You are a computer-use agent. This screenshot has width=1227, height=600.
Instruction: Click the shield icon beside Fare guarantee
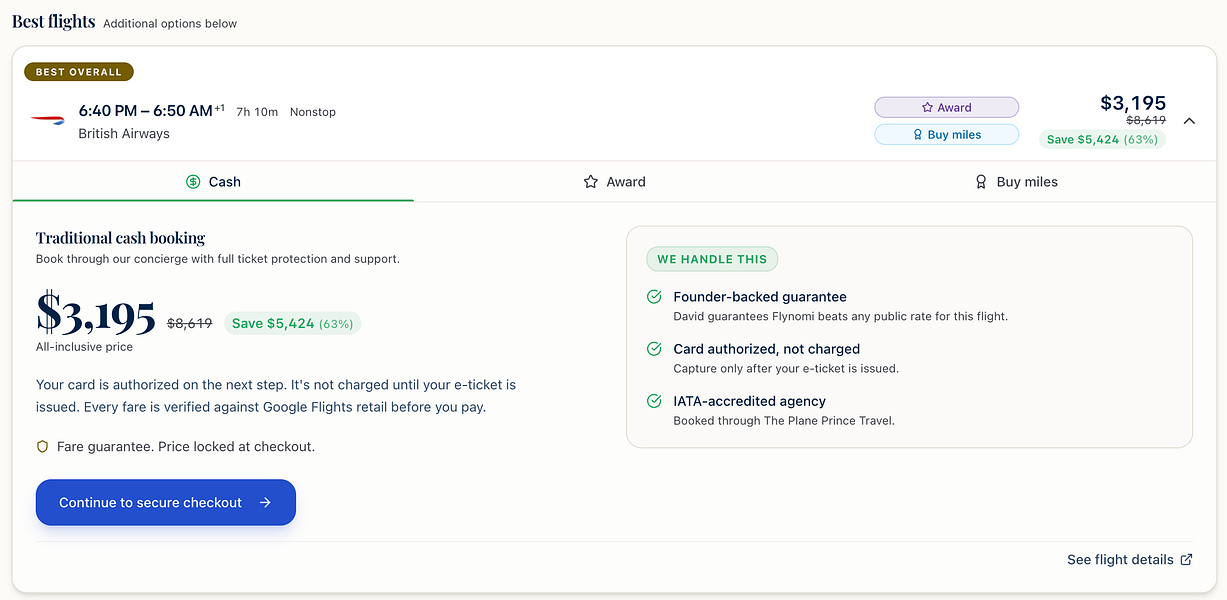click(x=42, y=447)
